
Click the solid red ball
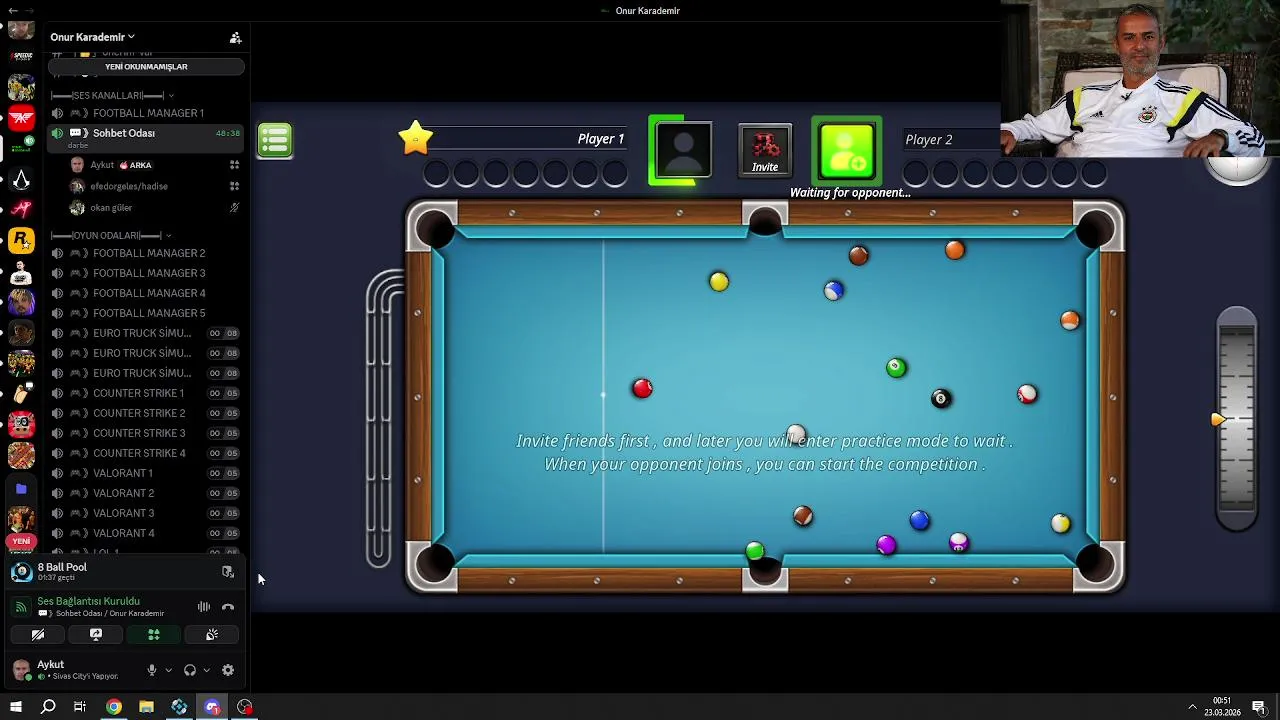coord(642,388)
